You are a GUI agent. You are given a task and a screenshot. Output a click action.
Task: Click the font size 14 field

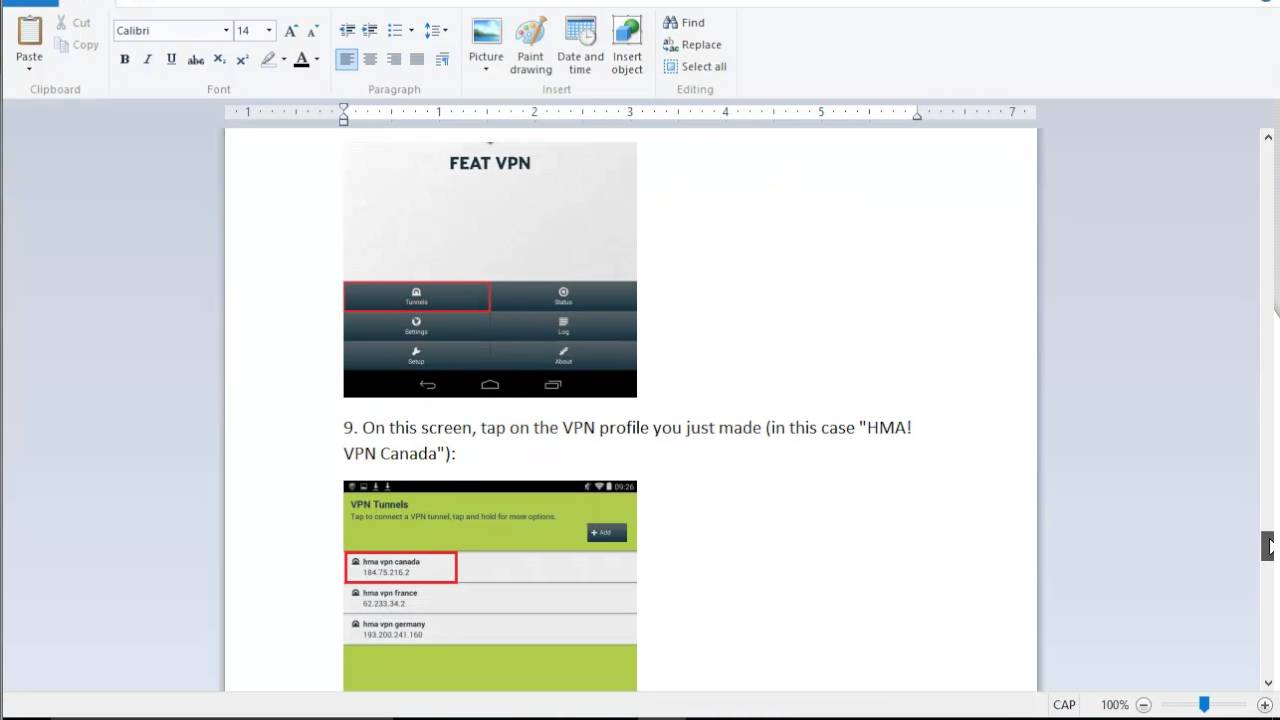coord(248,31)
